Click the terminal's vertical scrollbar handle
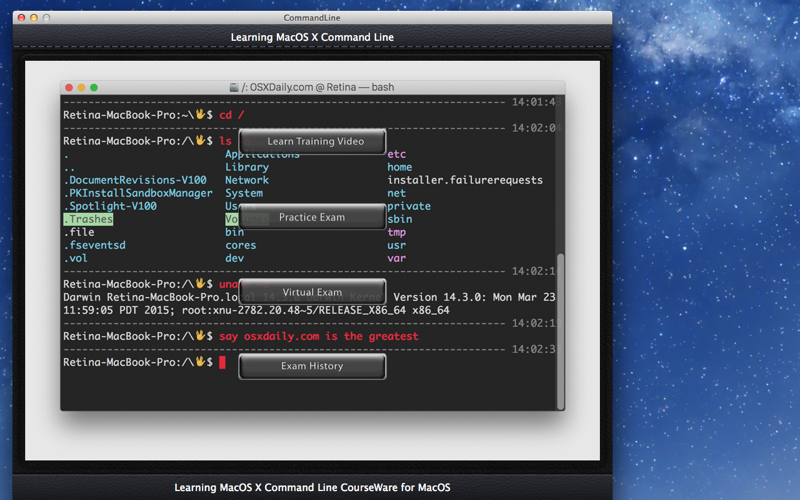The image size is (800, 500). coord(560,331)
